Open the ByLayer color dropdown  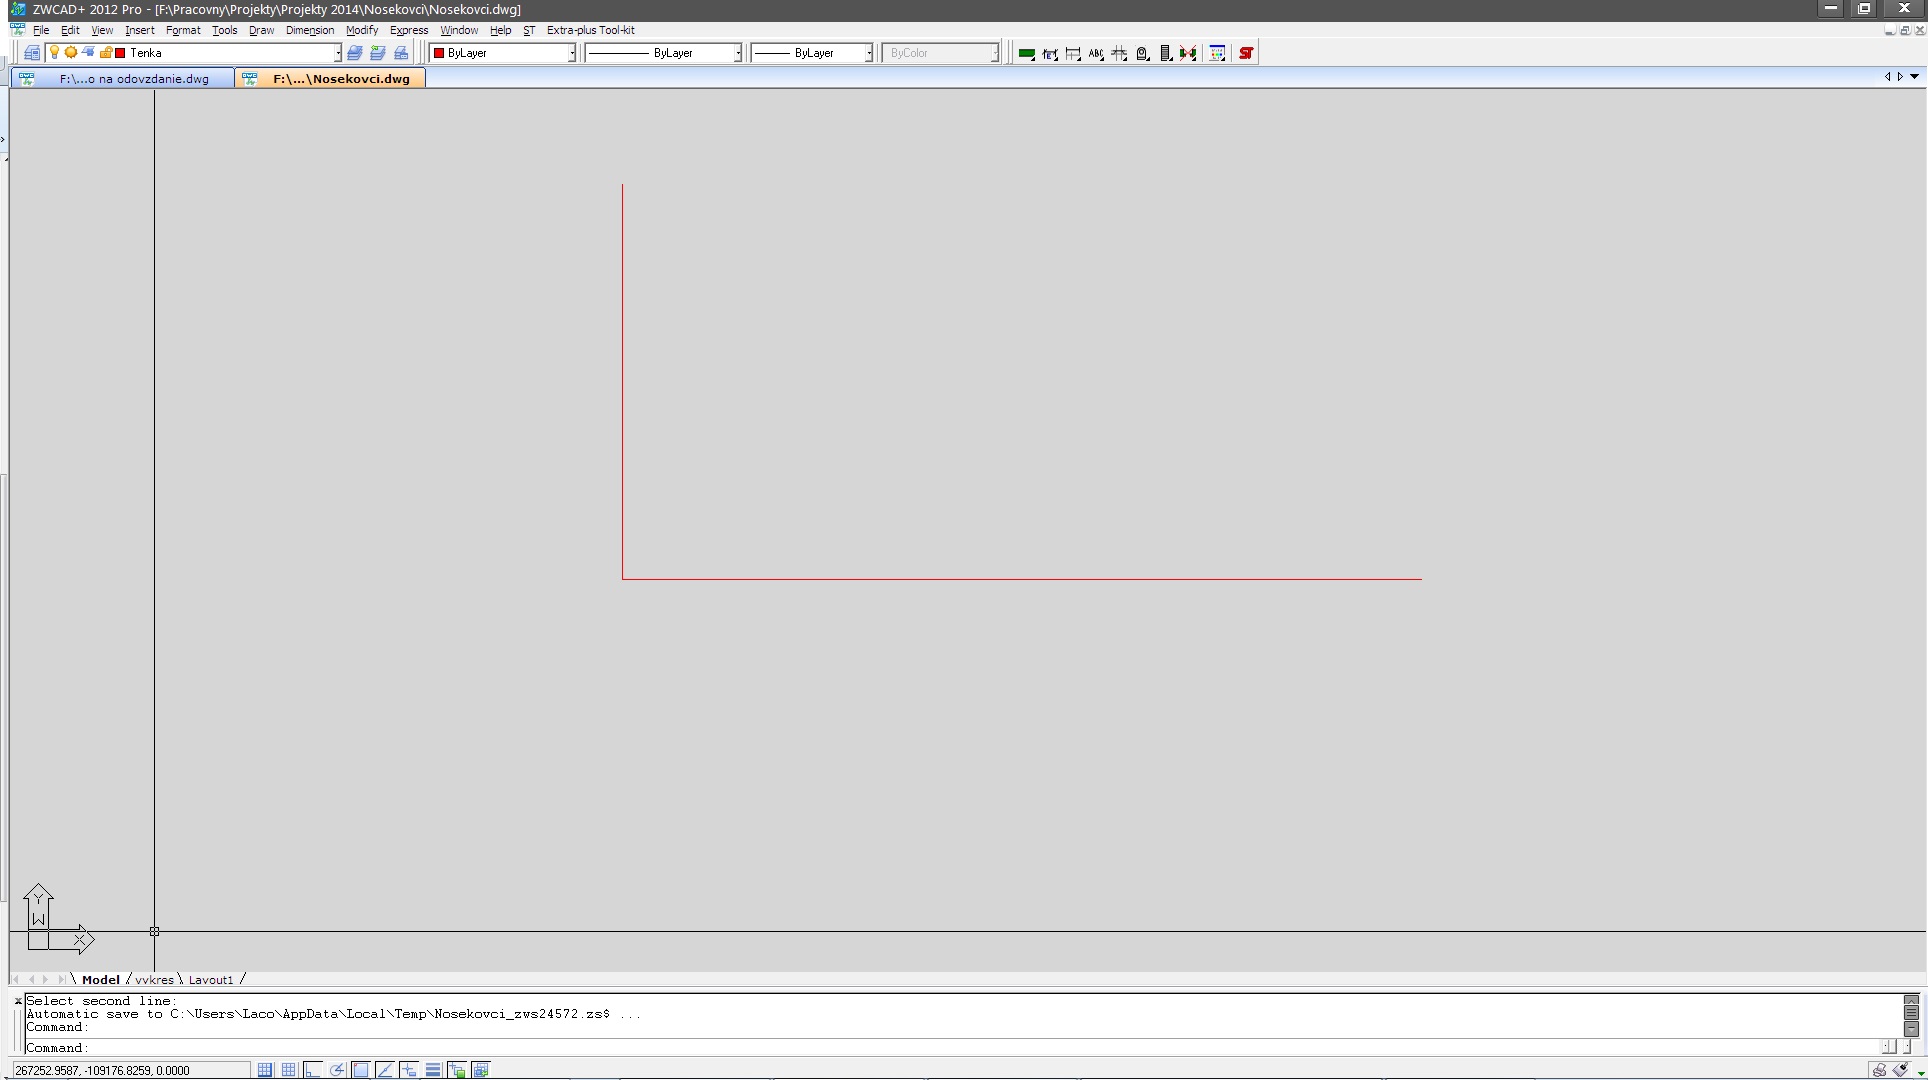click(x=572, y=53)
